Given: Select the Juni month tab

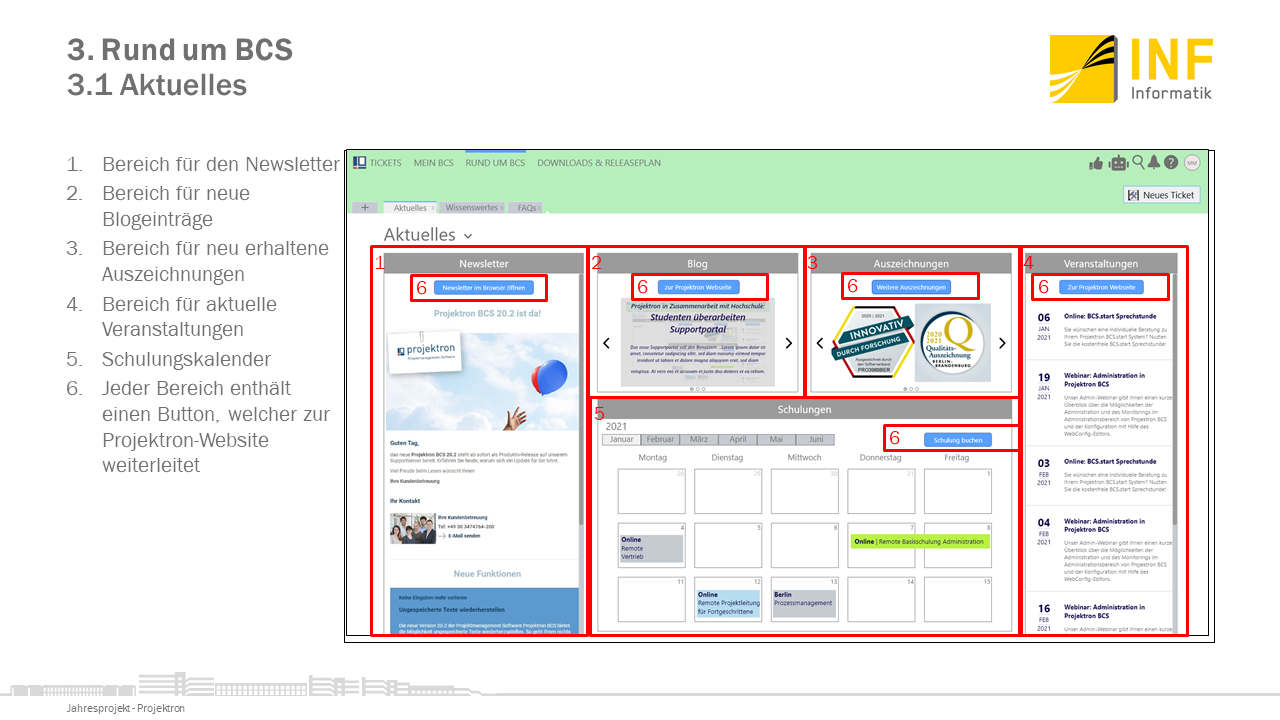Looking at the screenshot, I should point(815,439).
